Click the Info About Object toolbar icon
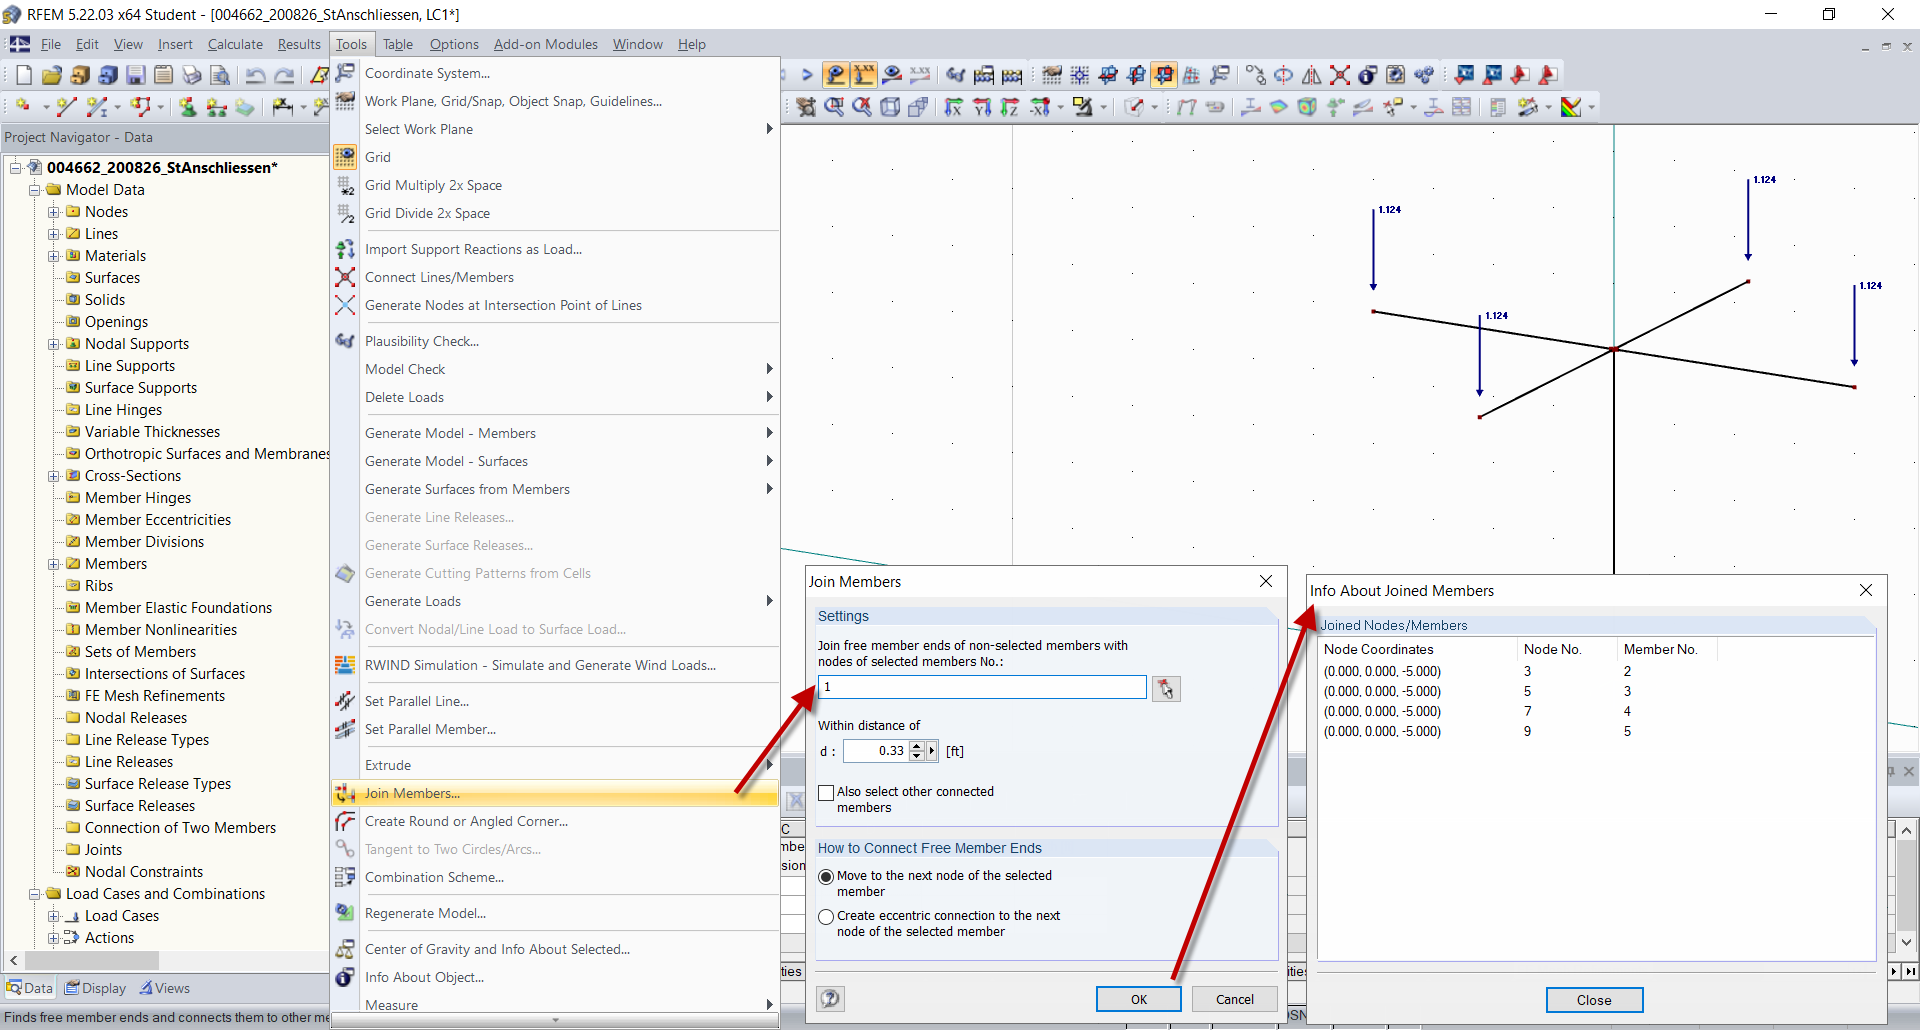 (1368, 75)
